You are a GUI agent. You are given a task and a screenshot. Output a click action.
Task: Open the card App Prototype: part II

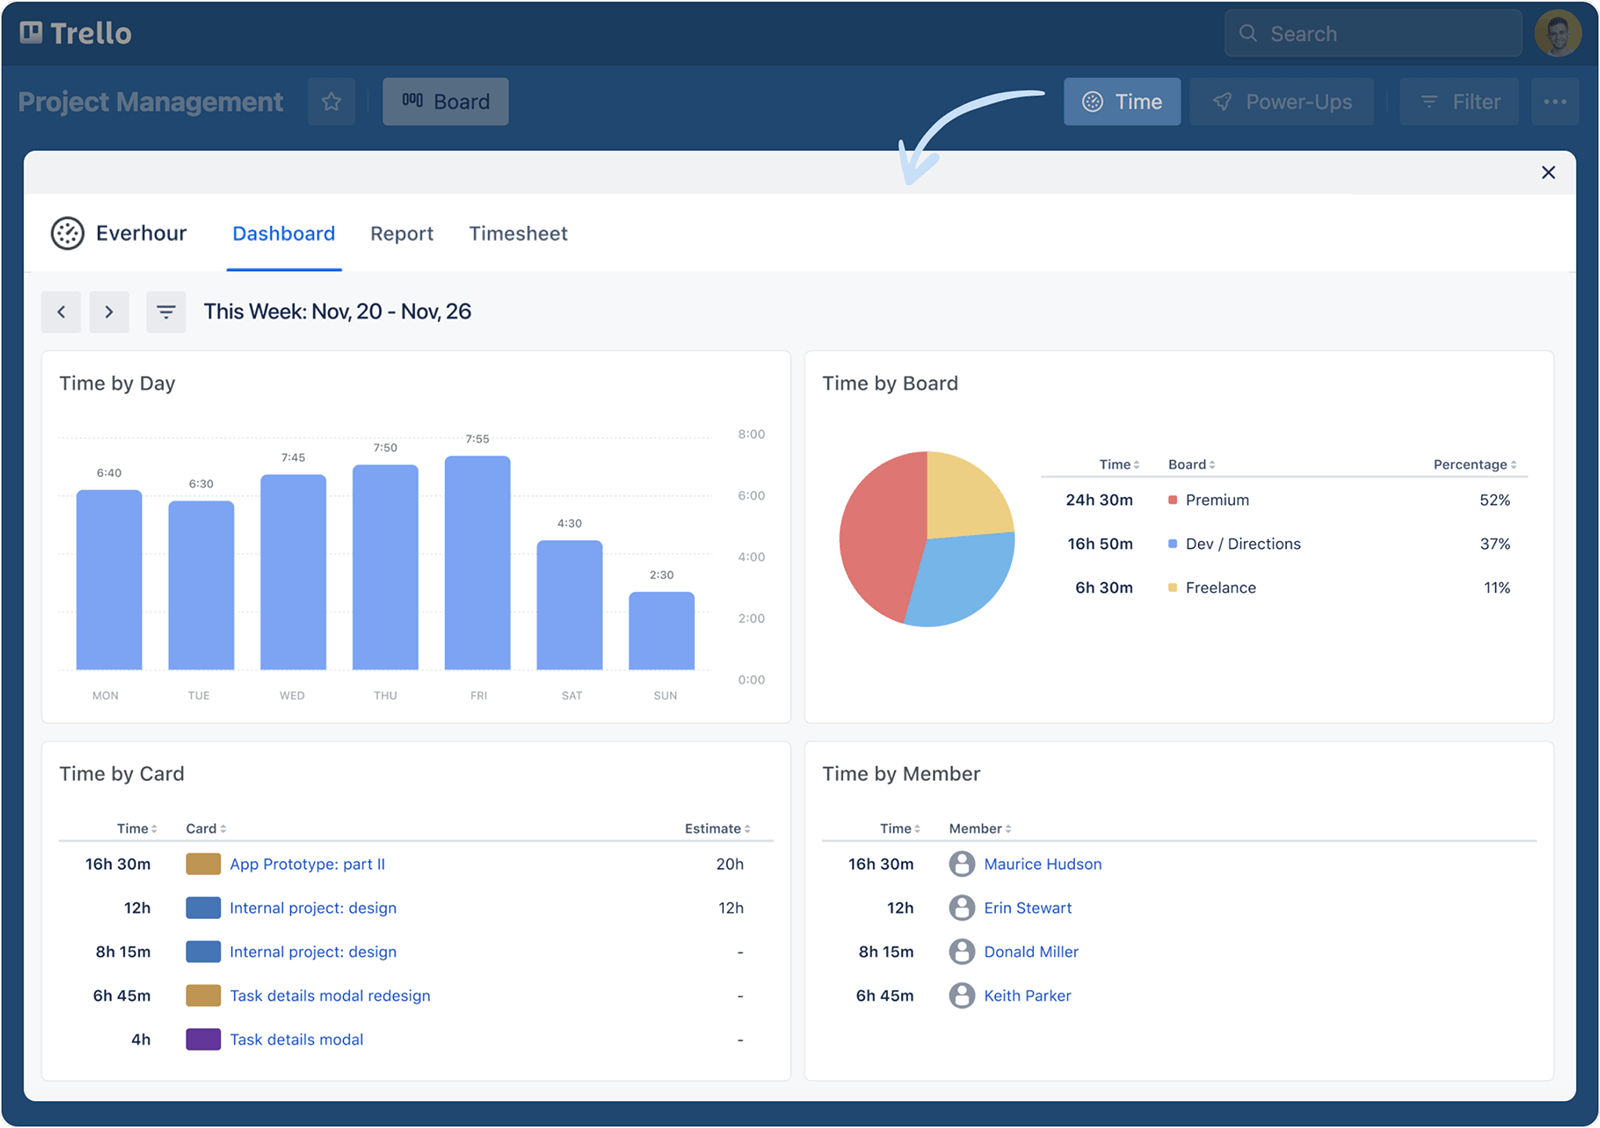click(307, 864)
